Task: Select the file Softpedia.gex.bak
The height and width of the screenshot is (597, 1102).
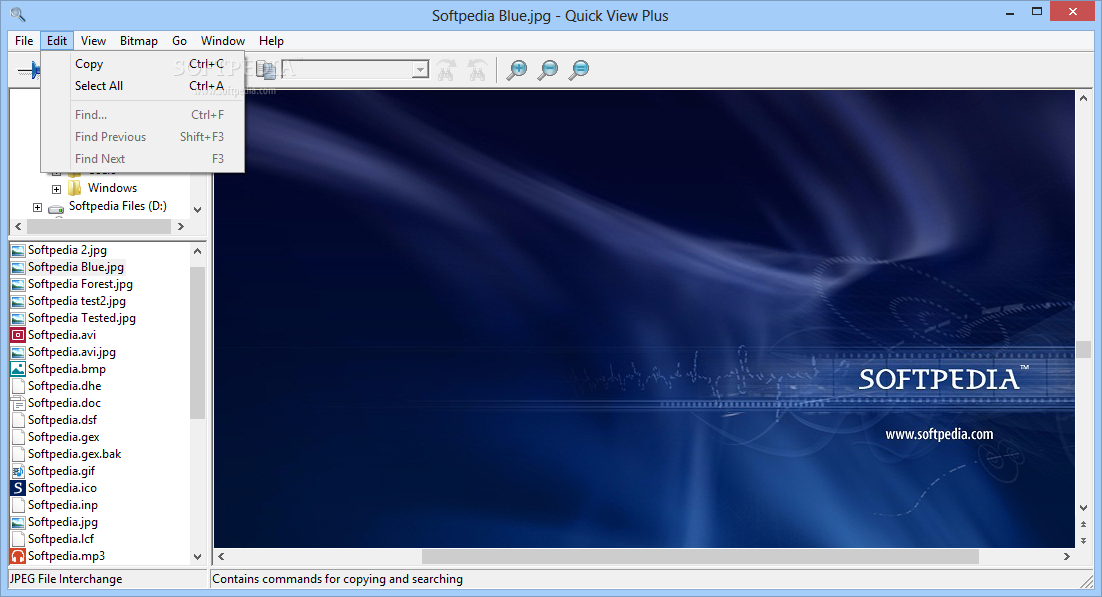Action: pyautogui.click(x=74, y=454)
